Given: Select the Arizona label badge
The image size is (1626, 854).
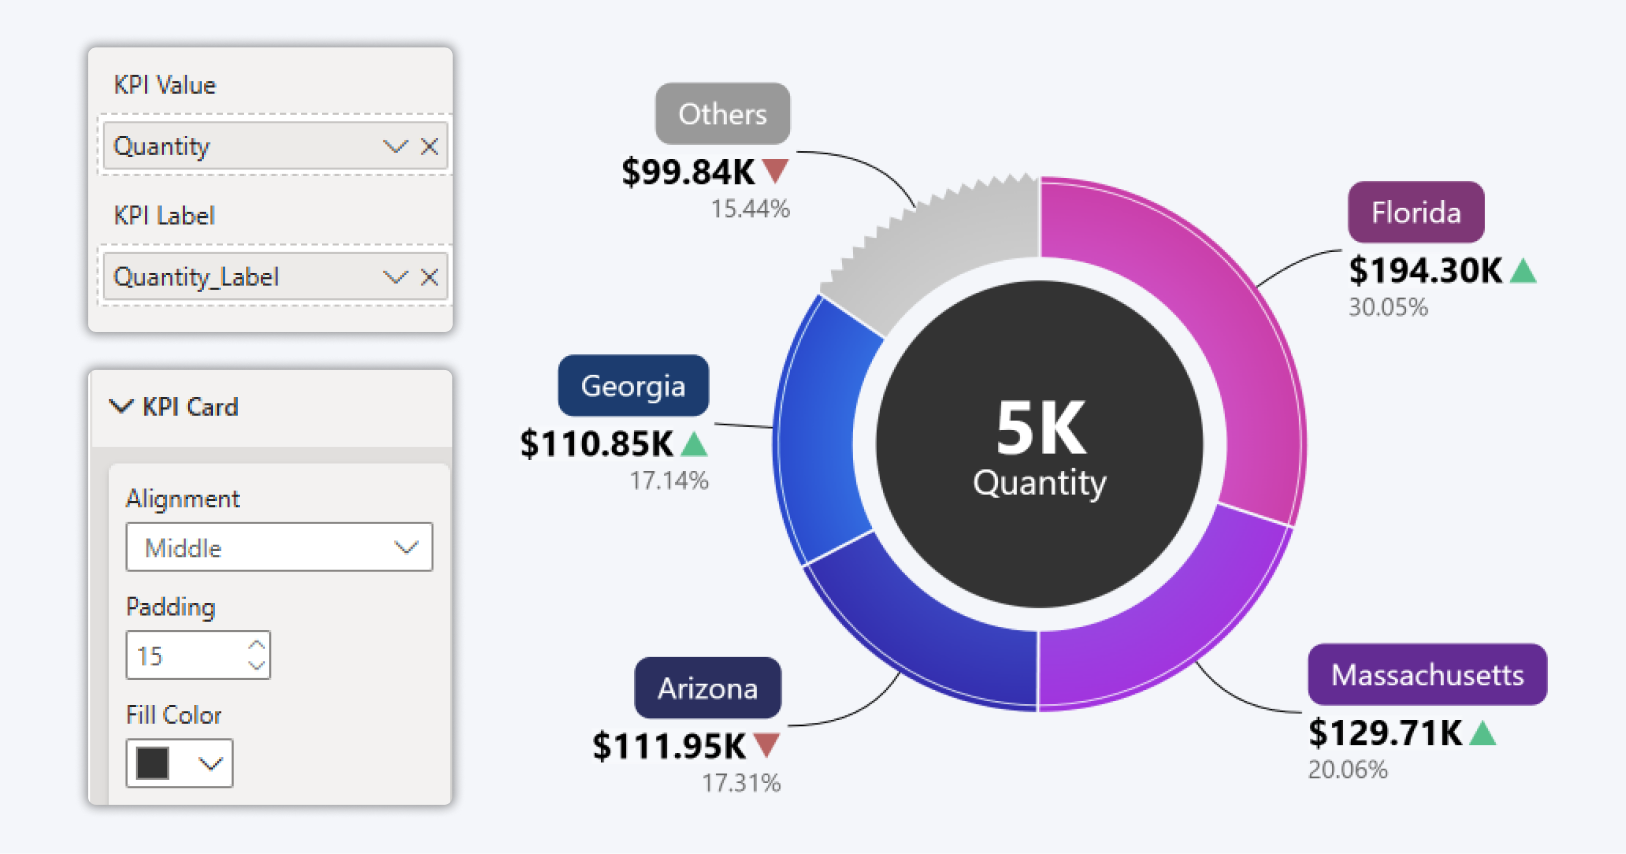Looking at the screenshot, I should click(x=707, y=688).
